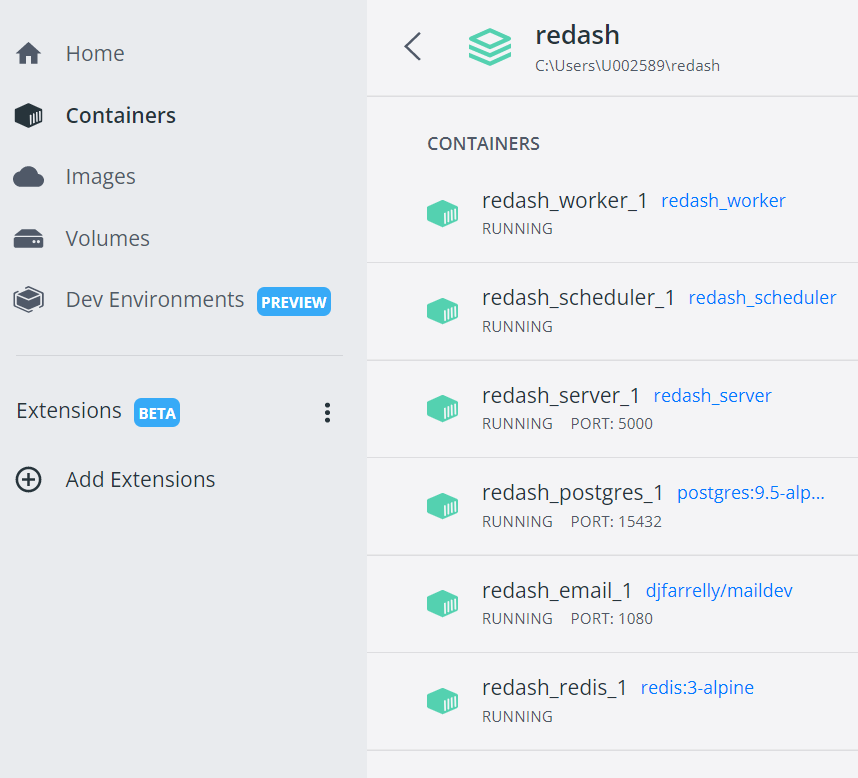Click the Home house icon in sidebar
Viewport: 858px width, 778px height.
[x=28, y=54]
